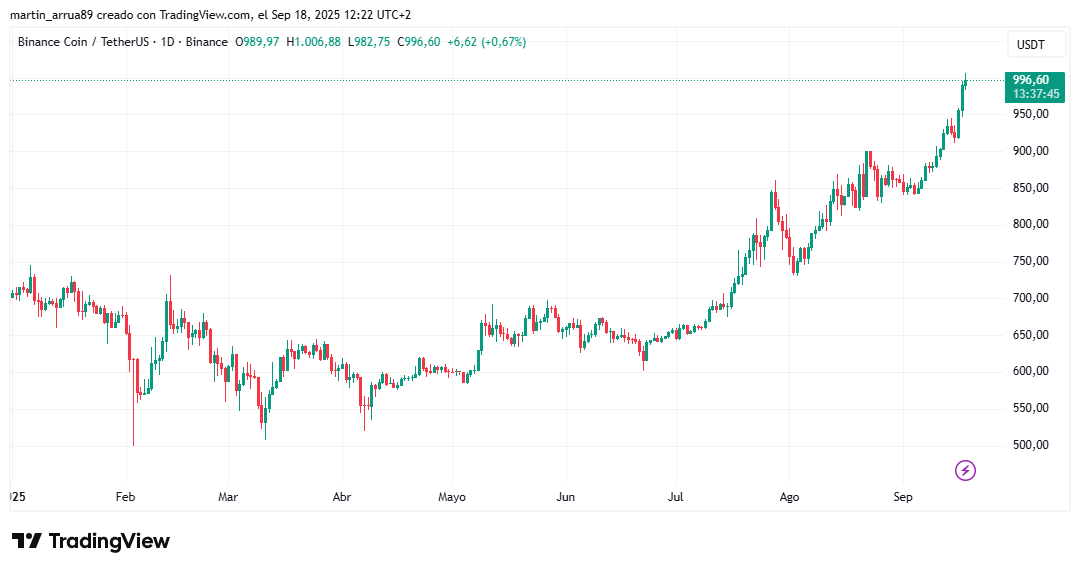The width and height of the screenshot is (1080, 571).
Task: Click the 750,00 price scale label
Action: pos(1030,261)
